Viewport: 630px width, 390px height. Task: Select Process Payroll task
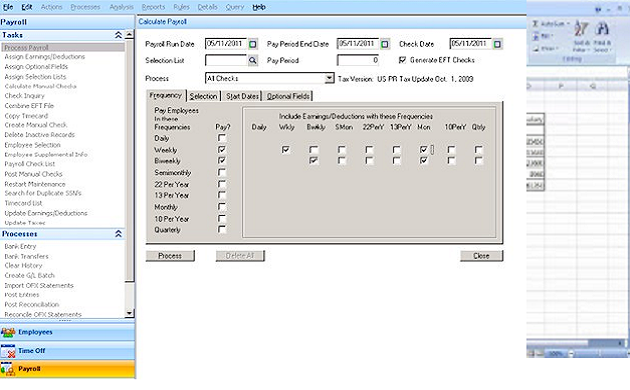(63, 47)
